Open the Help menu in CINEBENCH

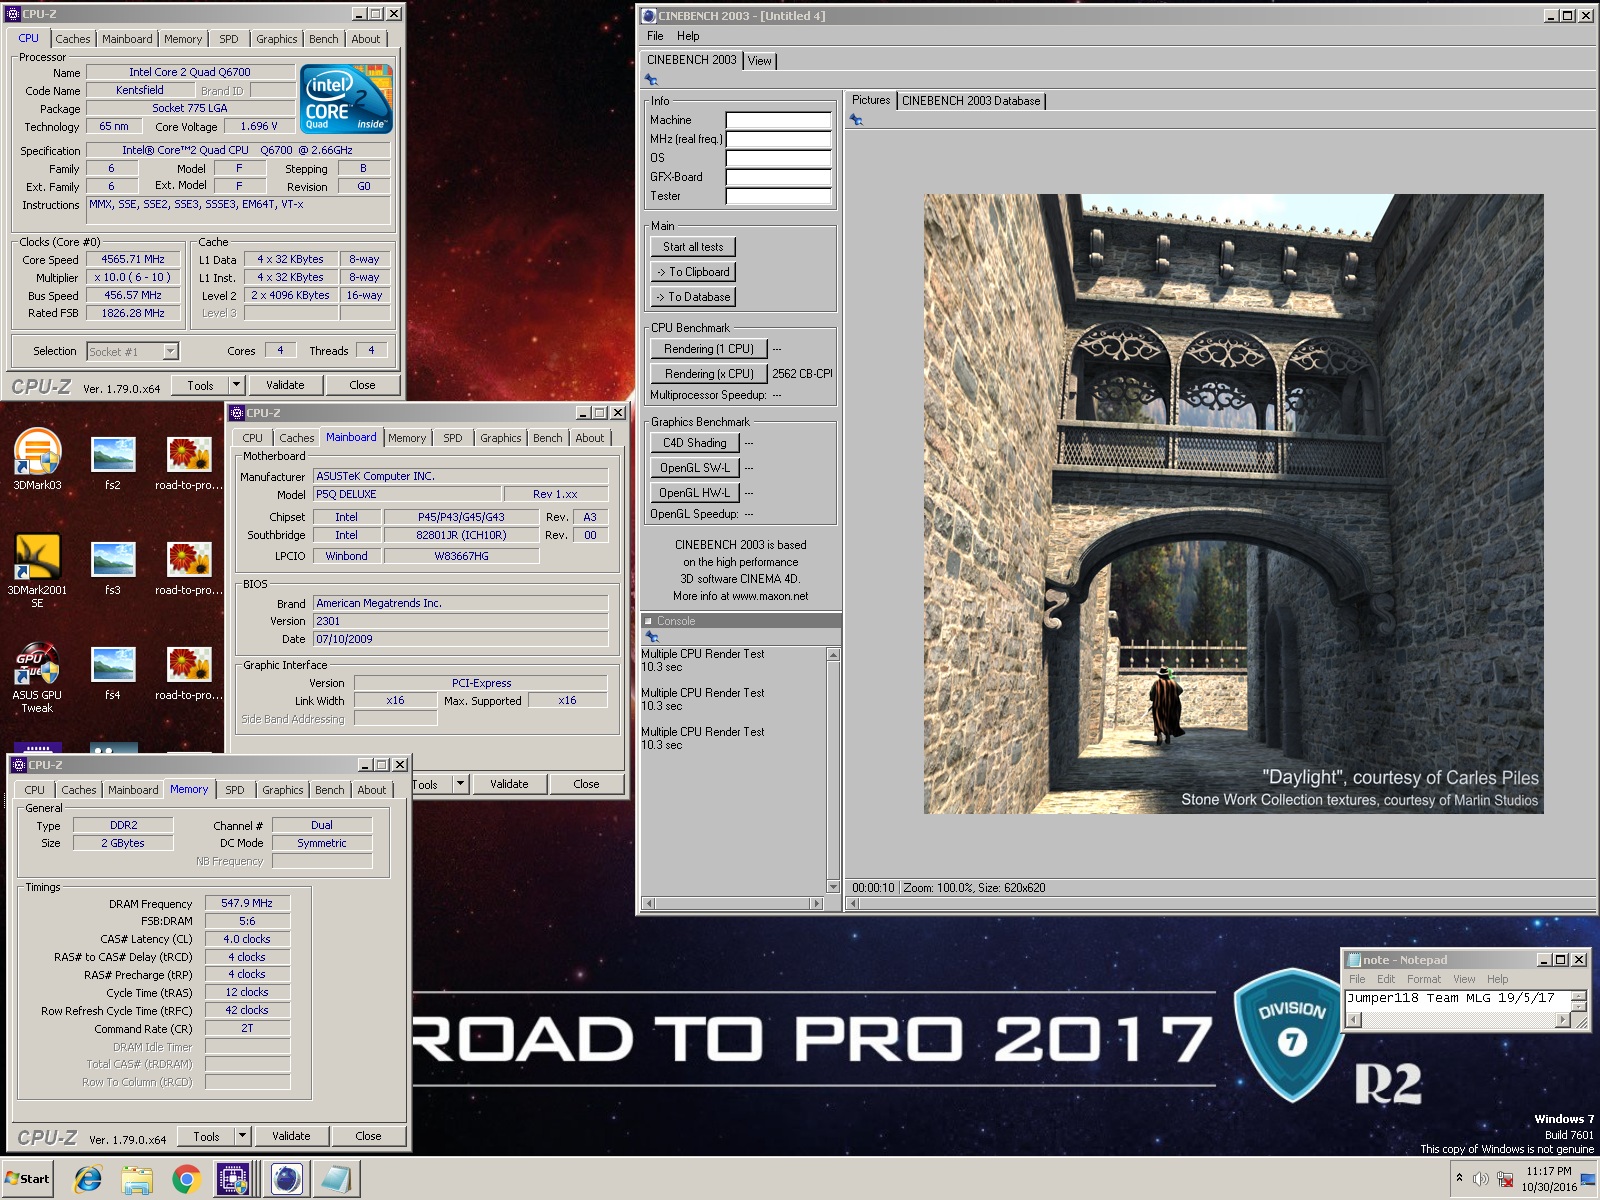click(x=688, y=36)
